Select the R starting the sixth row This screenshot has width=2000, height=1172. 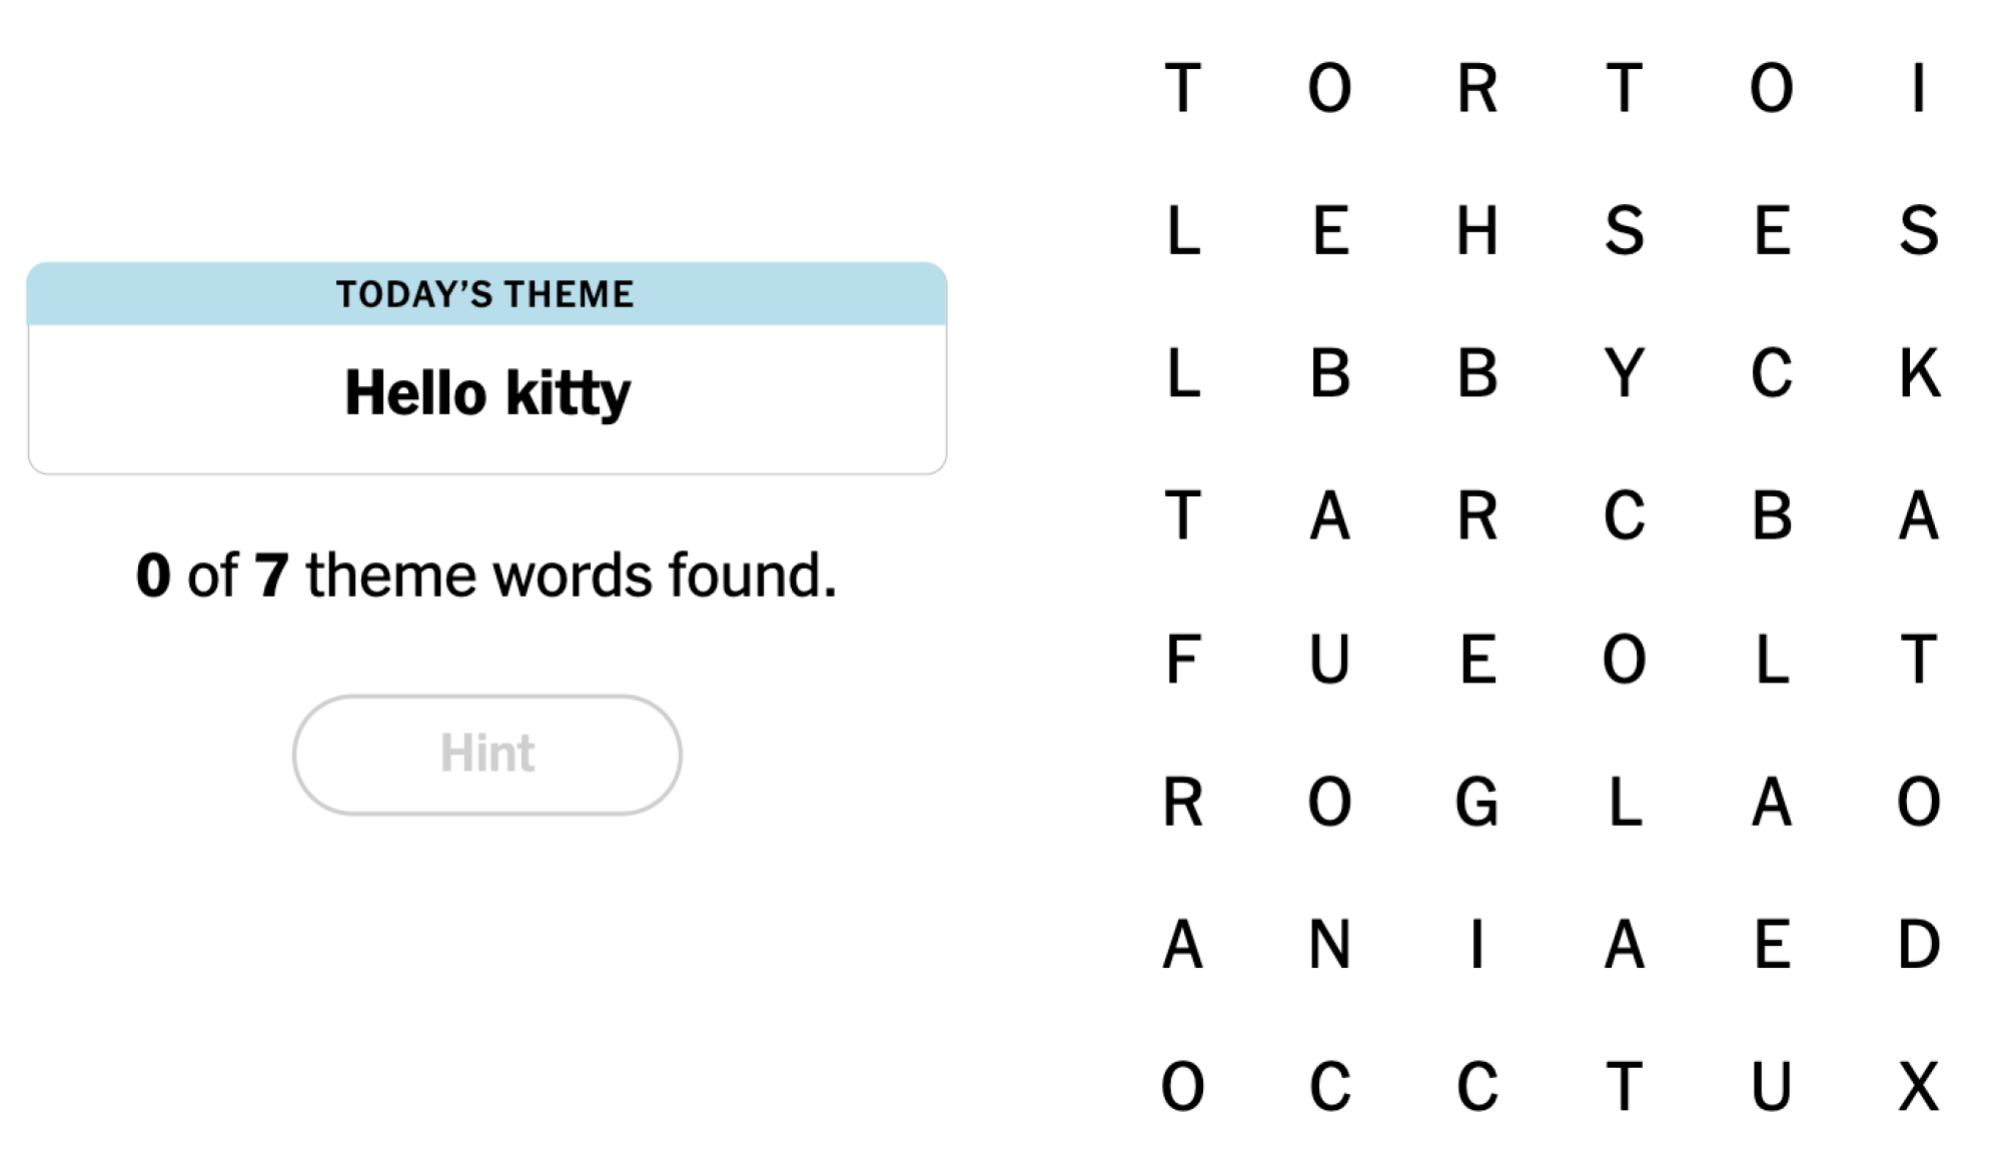pos(1182,800)
